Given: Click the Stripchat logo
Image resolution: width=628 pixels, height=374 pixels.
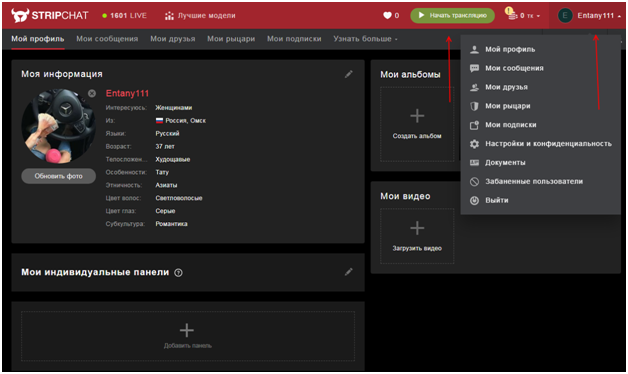Looking at the screenshot, I should (x=50, y=16).
